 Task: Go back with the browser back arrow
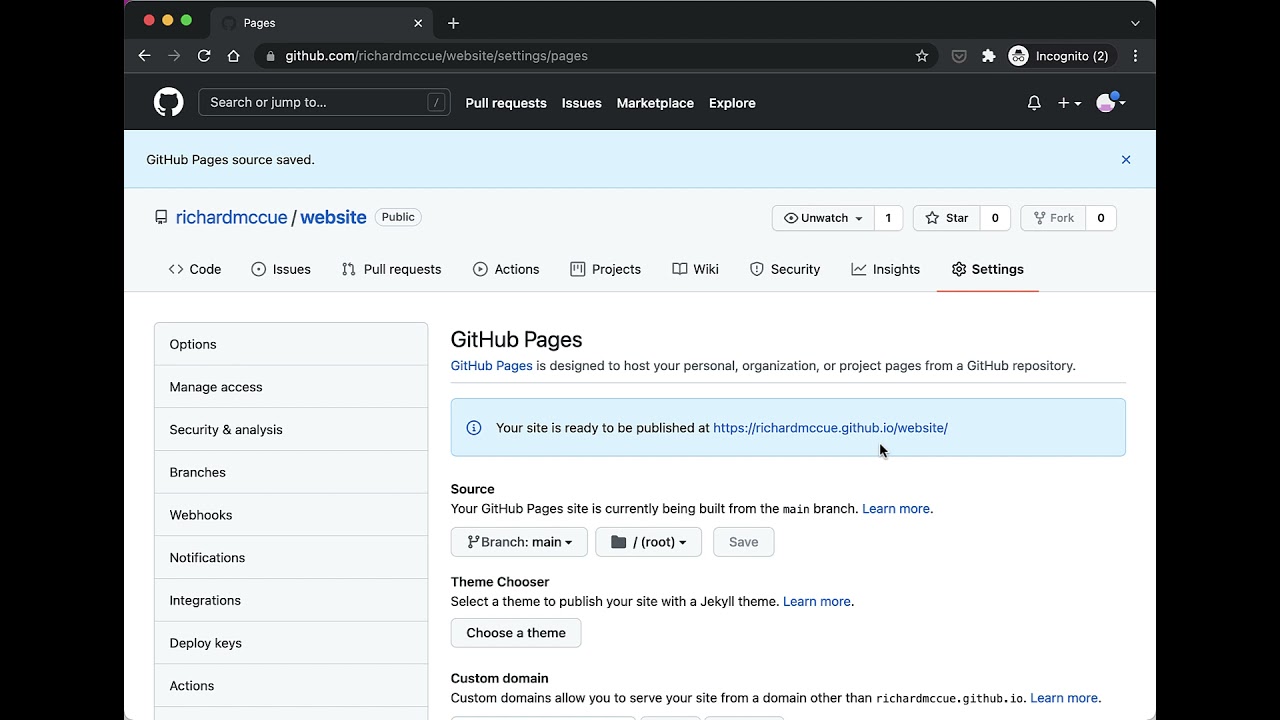[144, 56]
